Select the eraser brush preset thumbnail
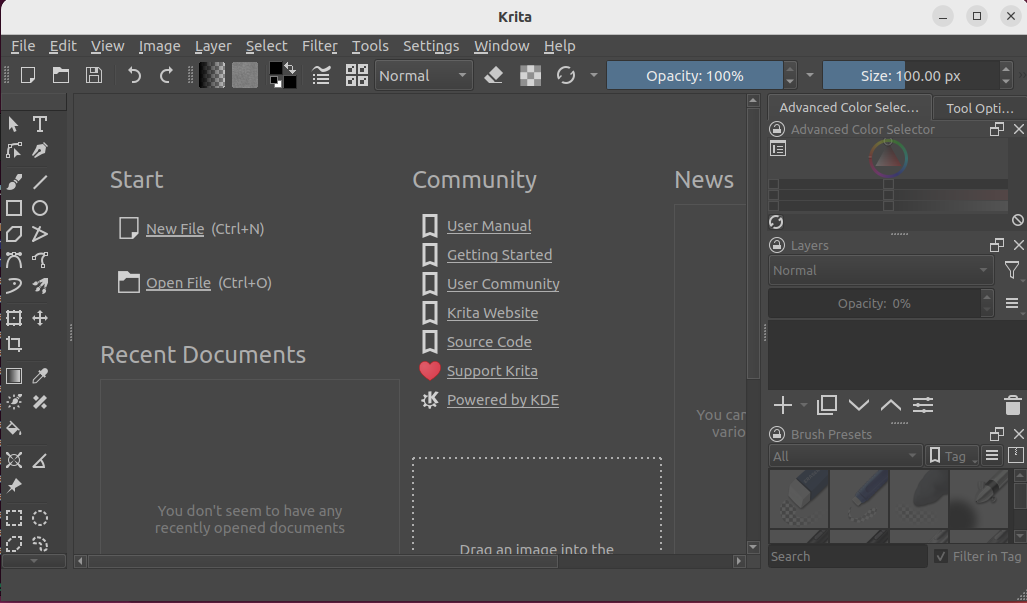Image resolution: width=1027 pixels, height=603 pixels. 799,499
